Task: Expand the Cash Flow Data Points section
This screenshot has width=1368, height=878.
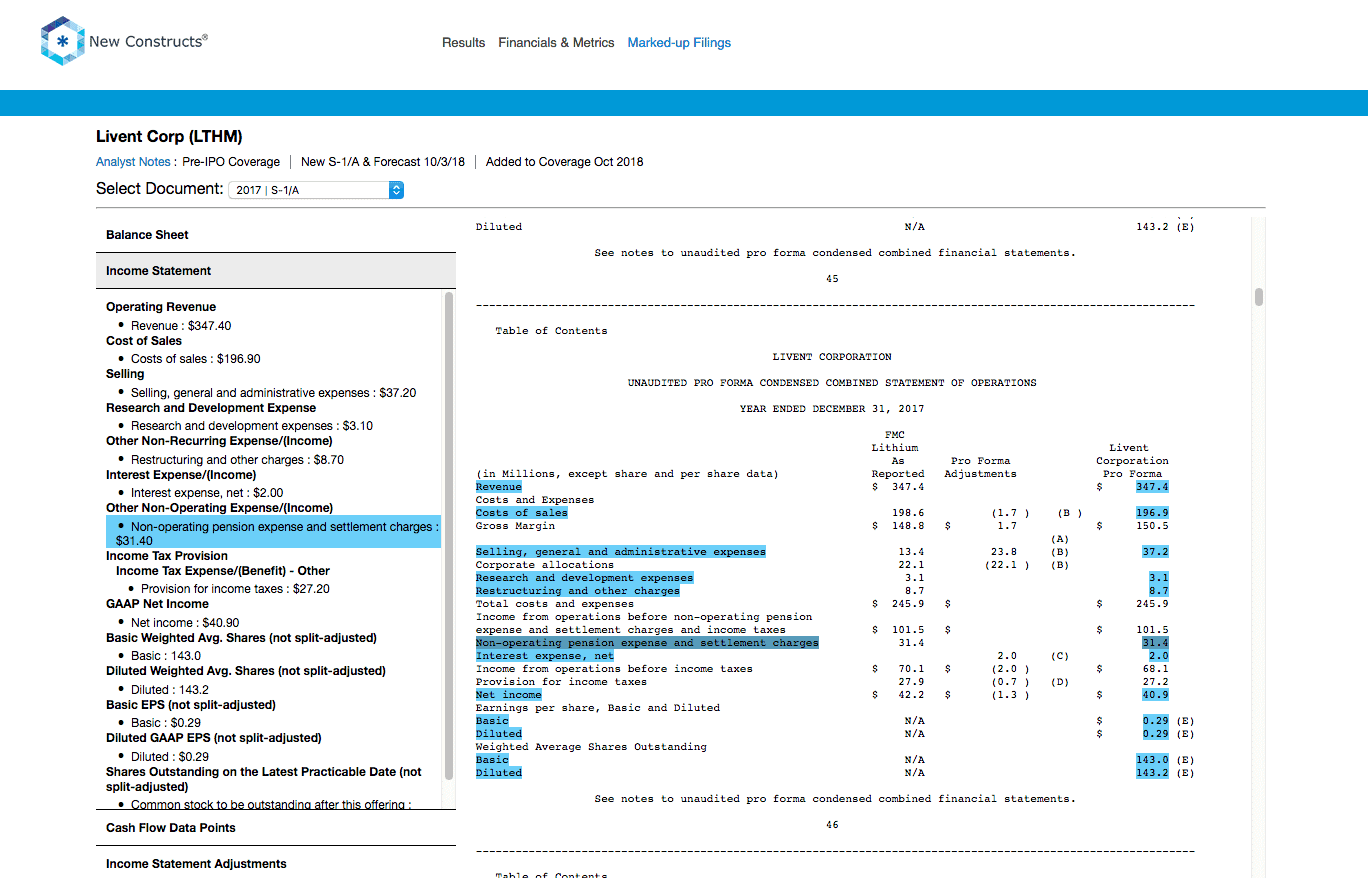Action: click(276, 828)
